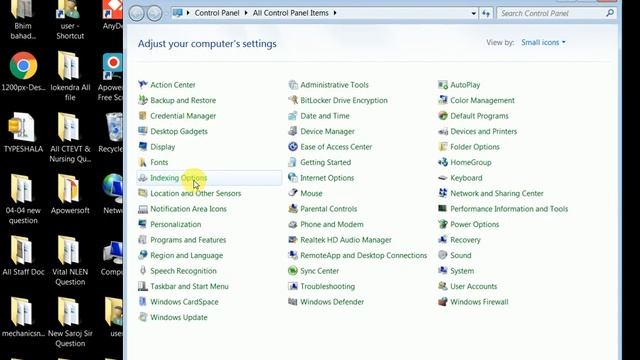640x360 pixels.
Task: Click the Backup and Restore icon
Action: (x=142, y=100)
